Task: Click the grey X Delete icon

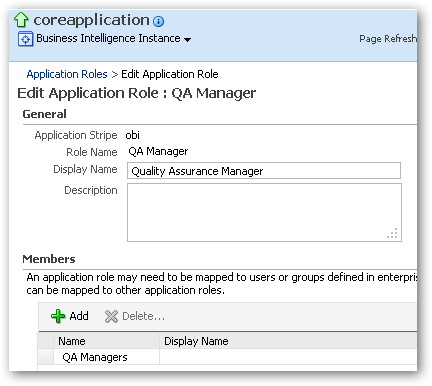Action: pyautogui.click(x=111, y=316)
